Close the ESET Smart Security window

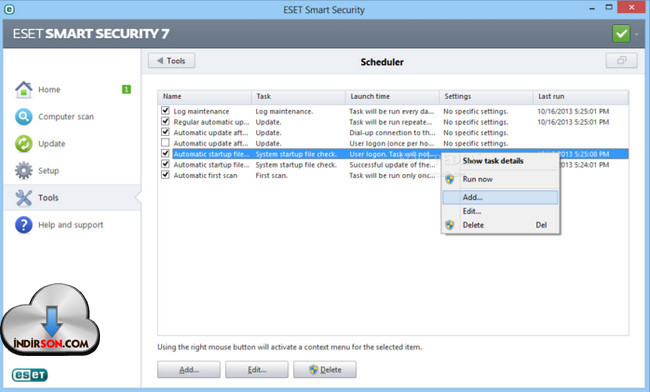632,7
